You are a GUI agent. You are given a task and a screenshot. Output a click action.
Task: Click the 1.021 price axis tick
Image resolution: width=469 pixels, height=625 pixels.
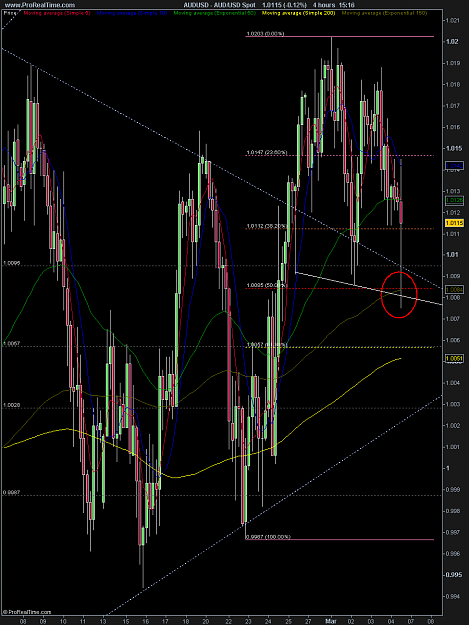tap(453, 20)
